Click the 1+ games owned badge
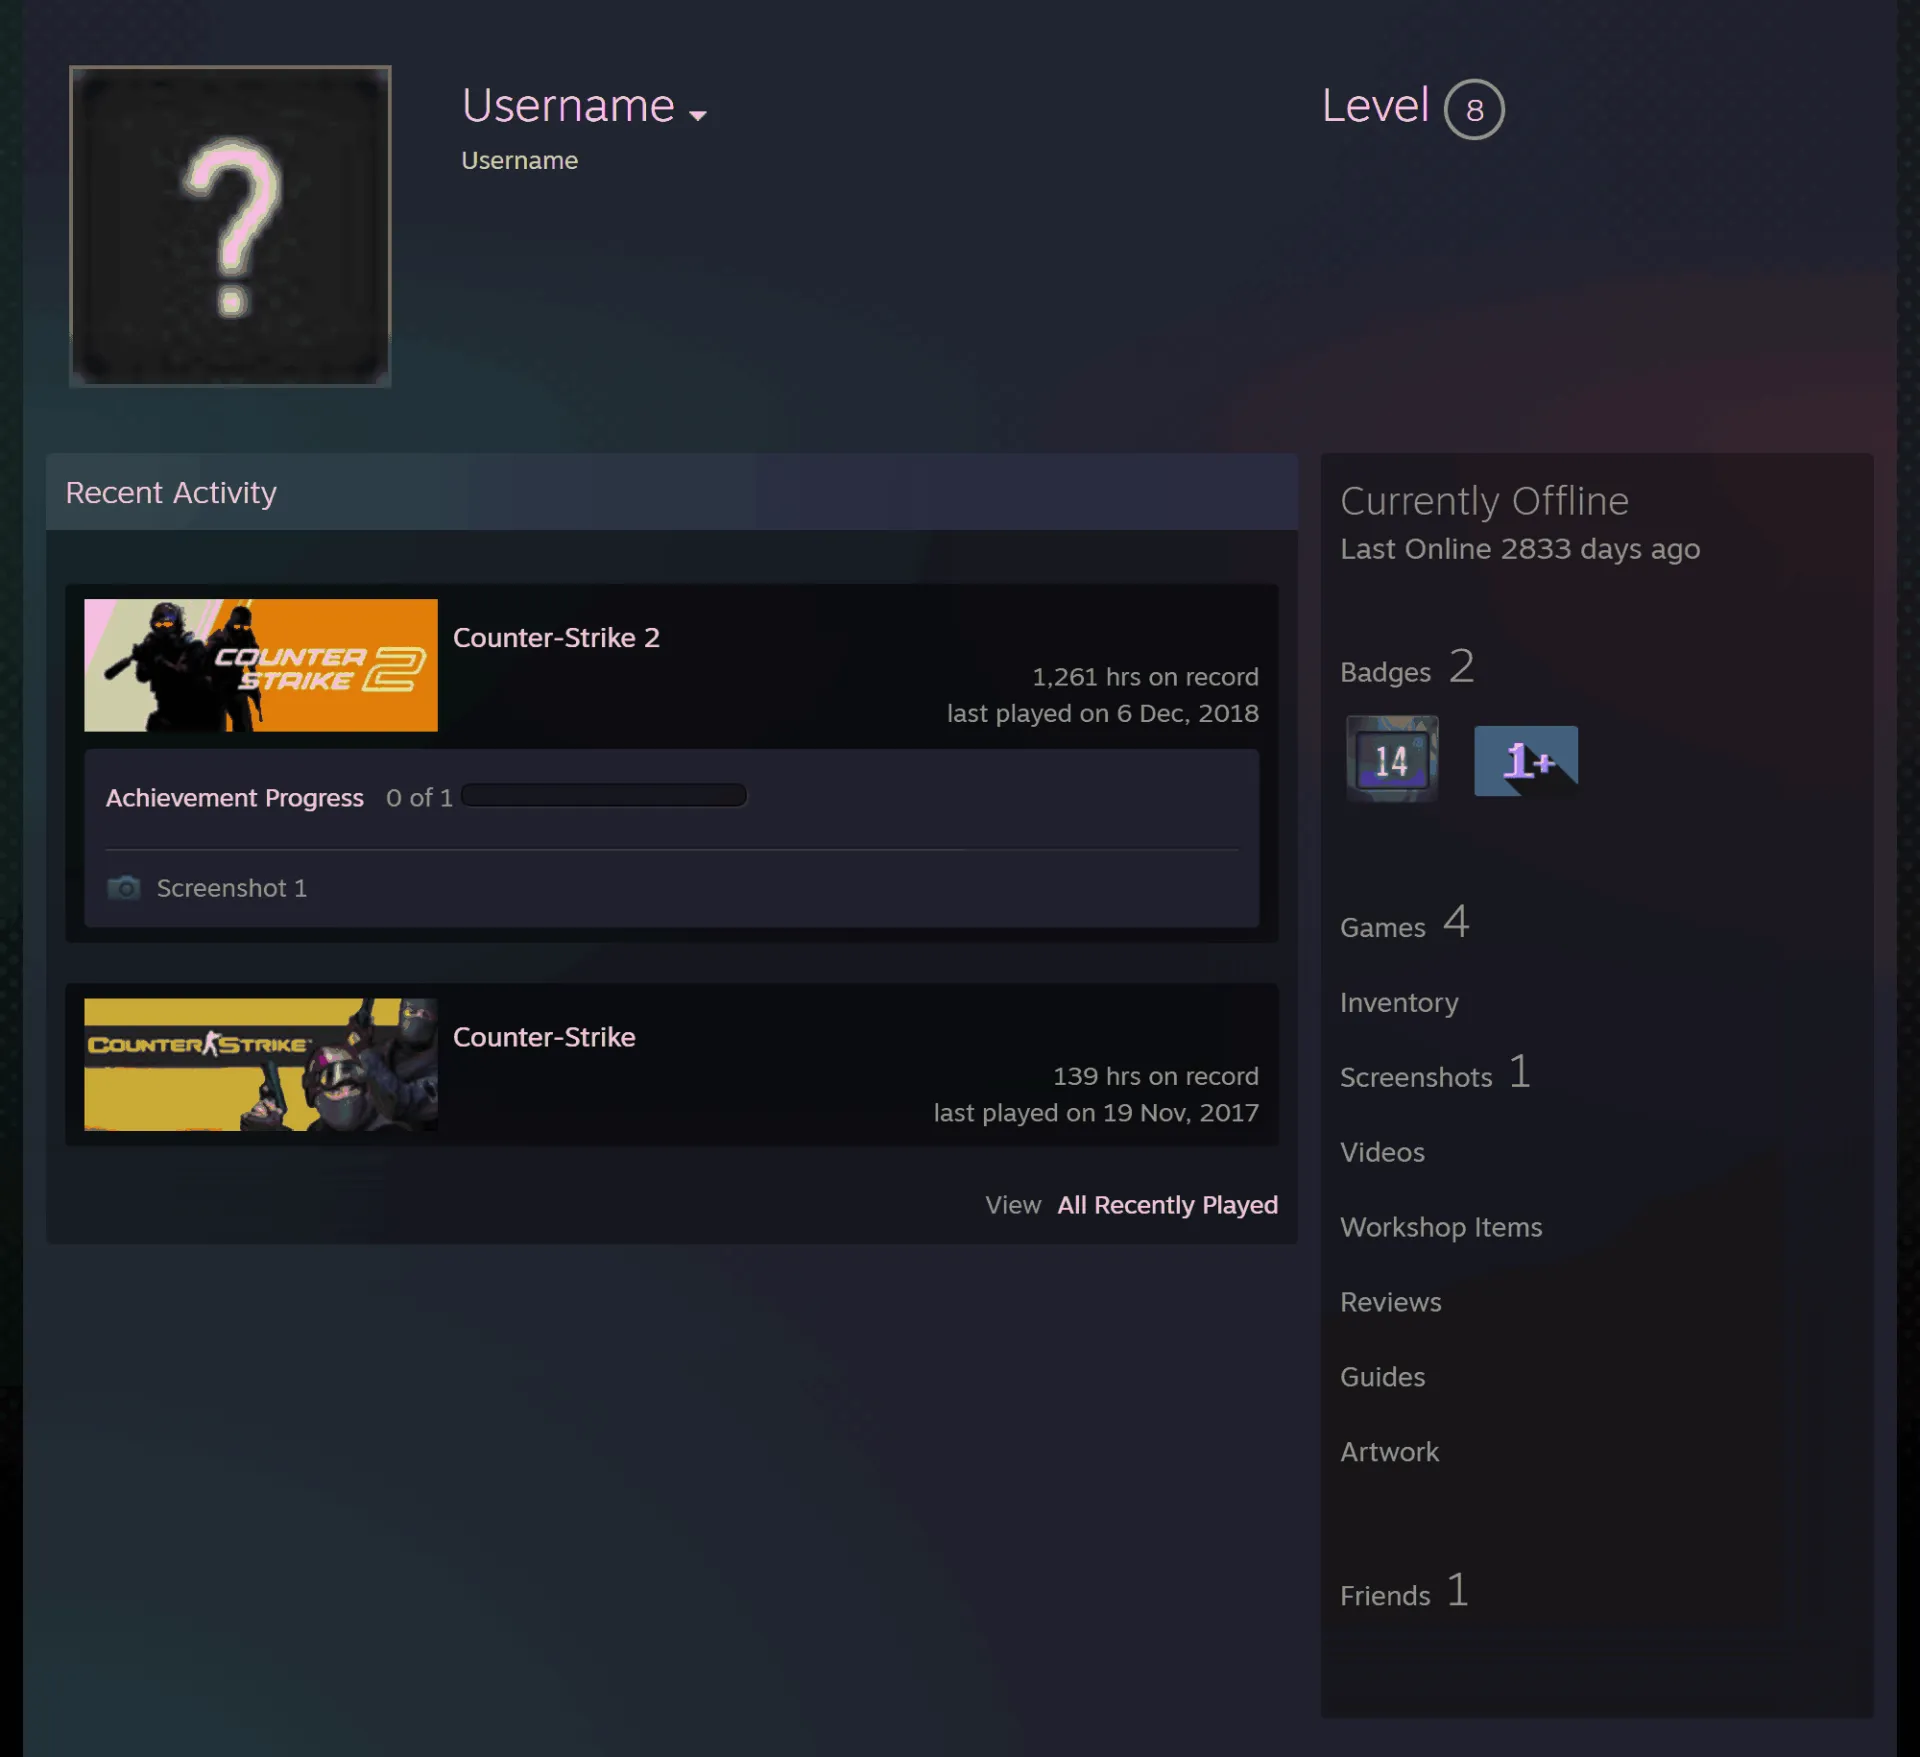 coord(1526,761)
